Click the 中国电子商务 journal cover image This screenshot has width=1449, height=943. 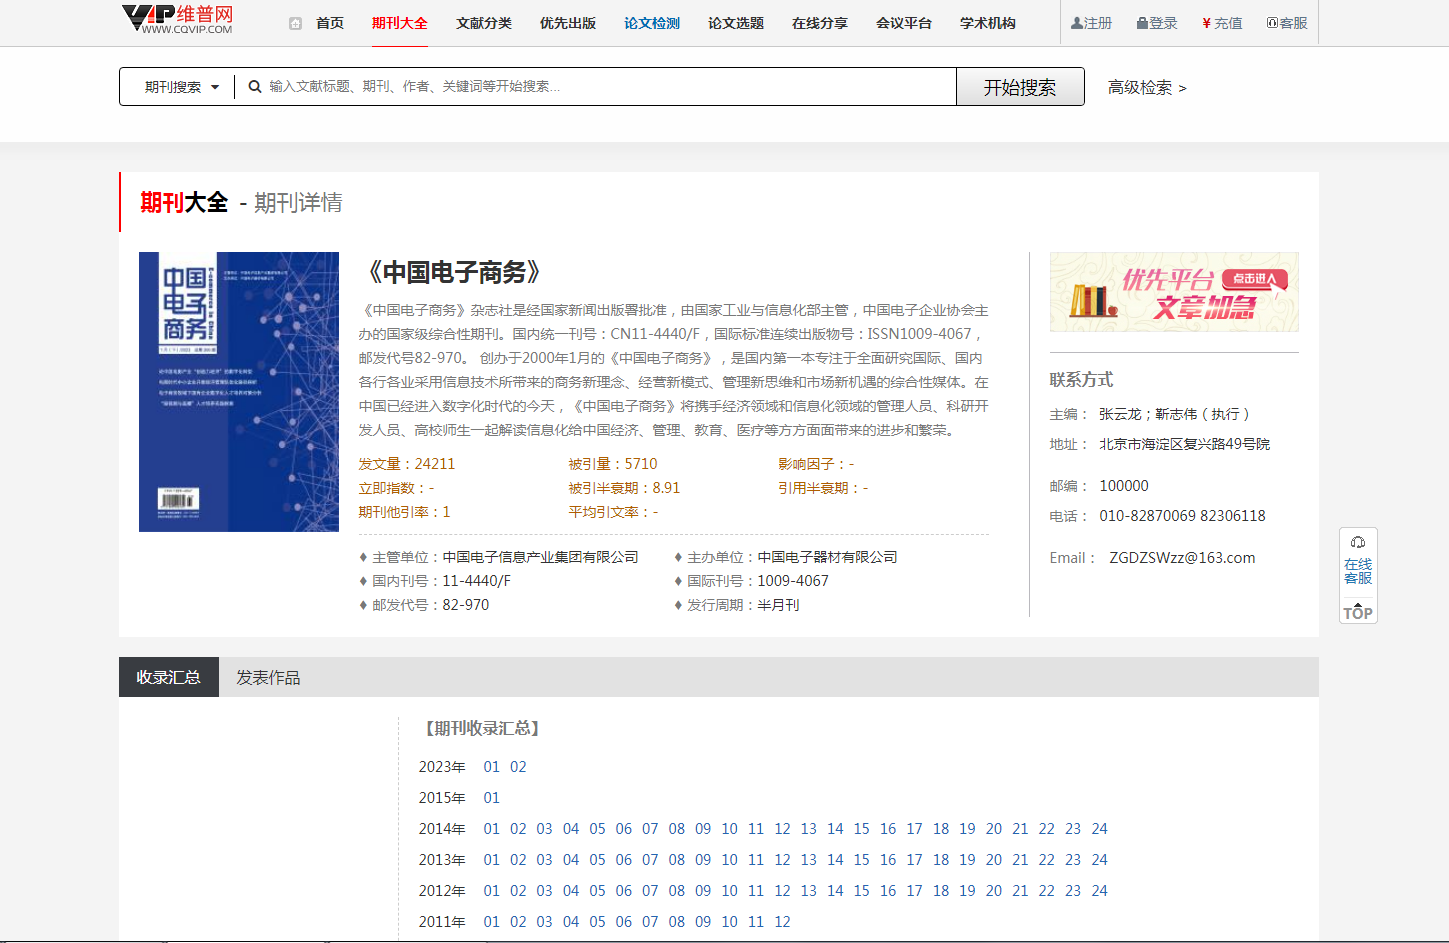[239, 392]
